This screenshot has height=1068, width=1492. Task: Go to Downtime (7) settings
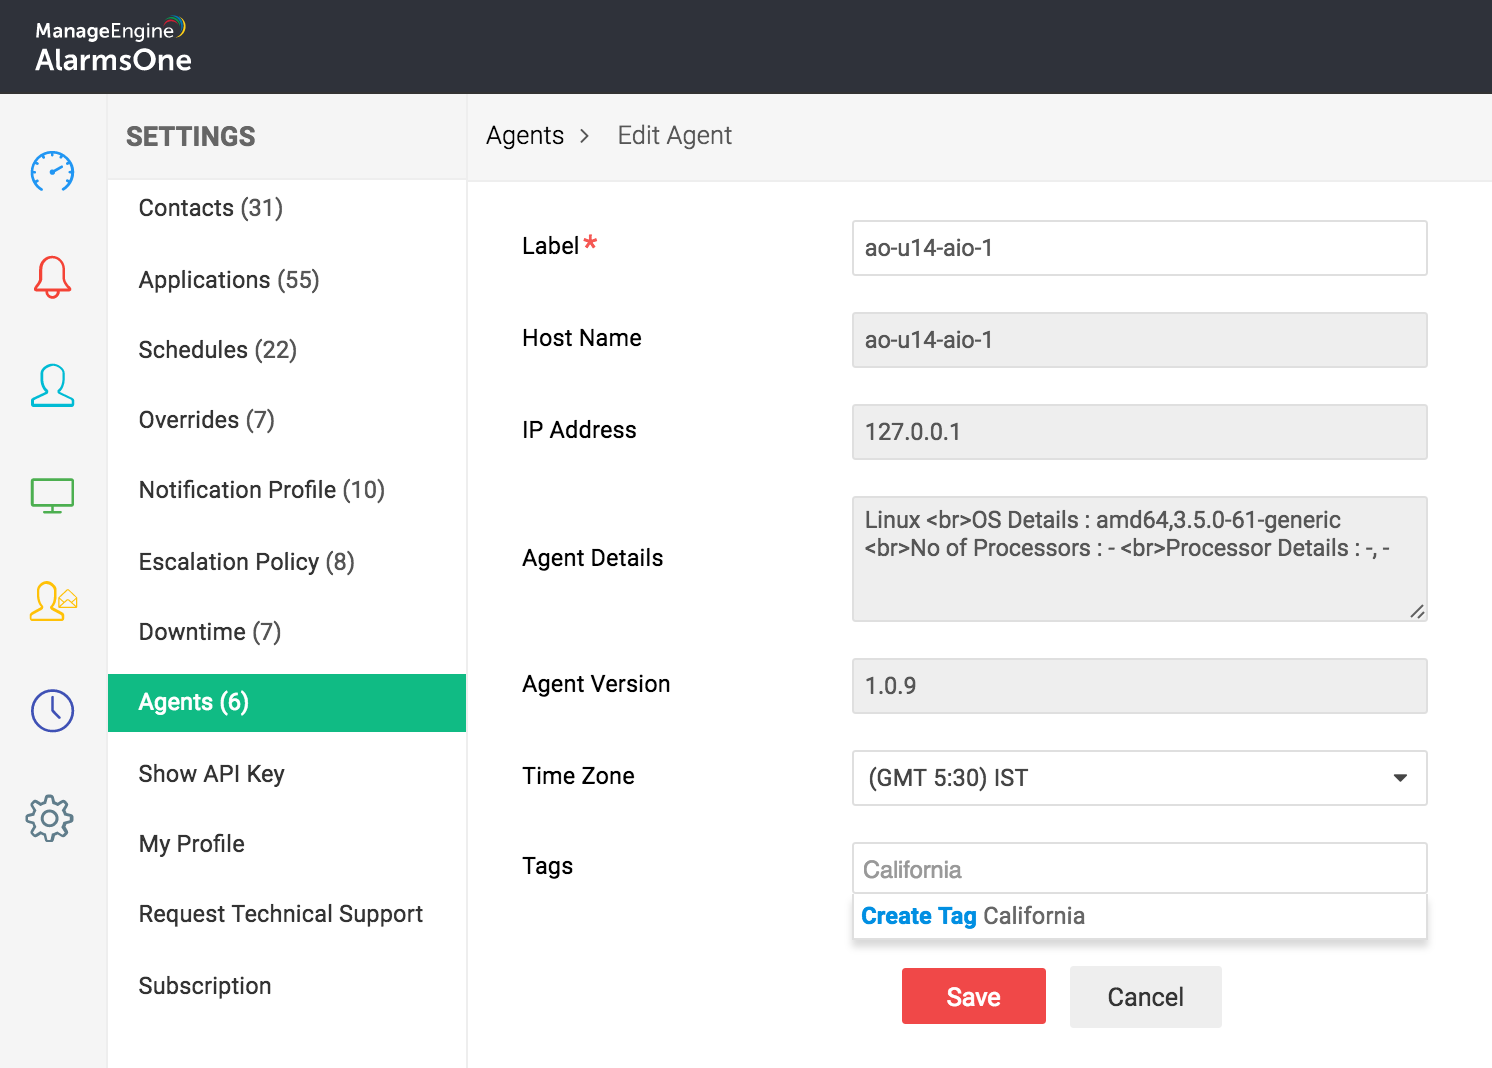point(287,632)
